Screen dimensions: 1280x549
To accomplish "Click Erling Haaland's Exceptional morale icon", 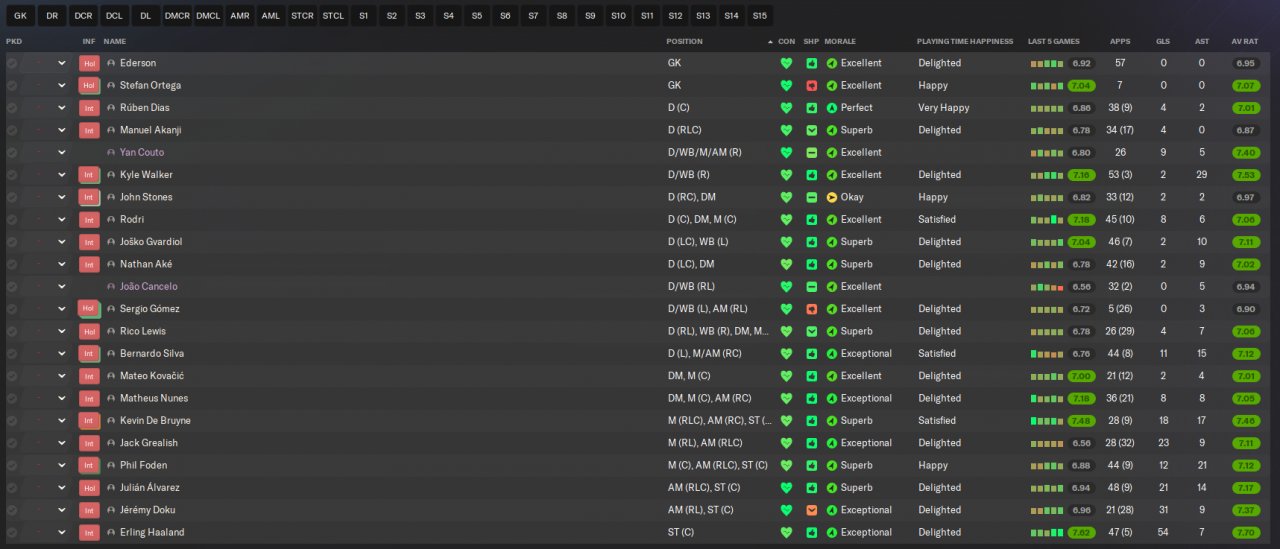I will coord(832,532).
